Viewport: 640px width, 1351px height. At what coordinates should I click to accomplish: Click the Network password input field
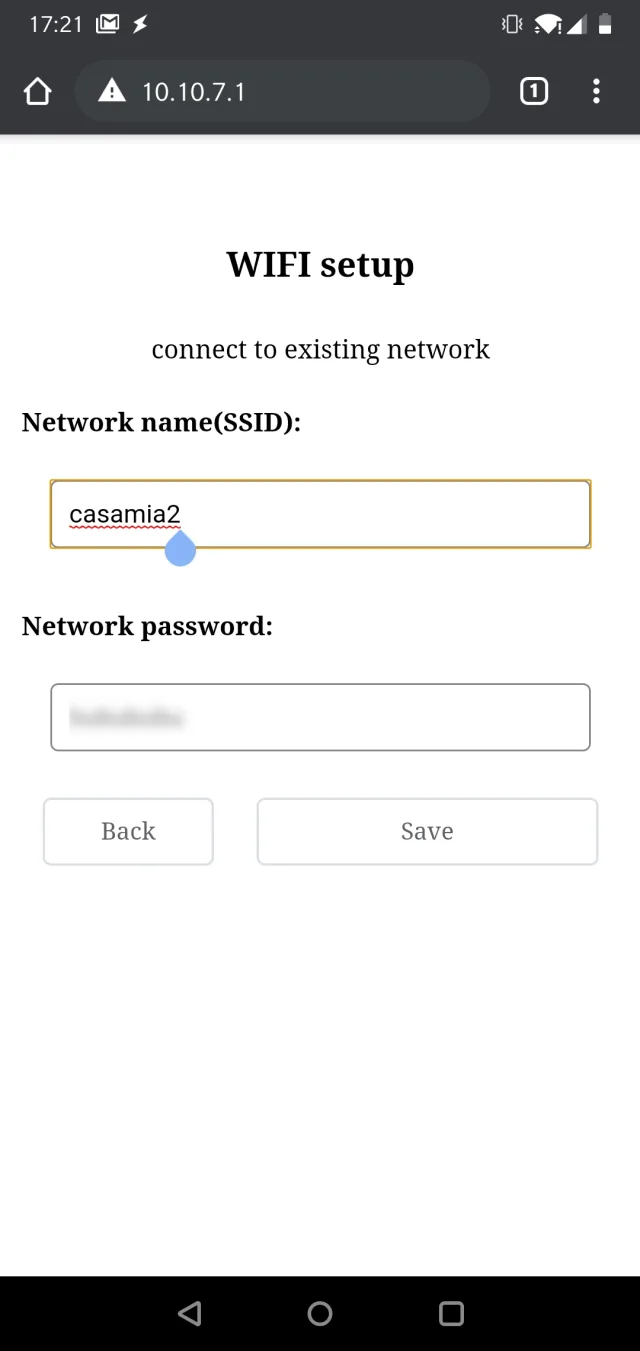320,717
